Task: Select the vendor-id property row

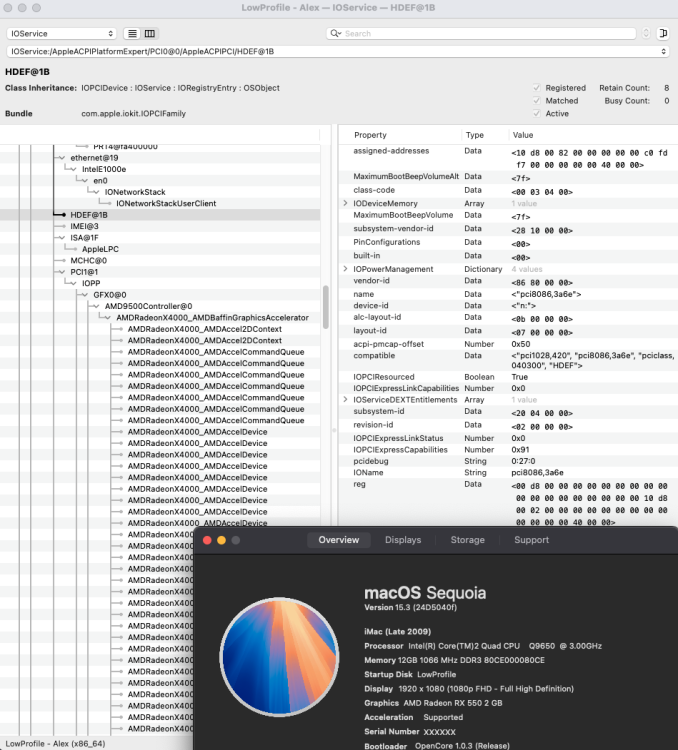Action: pyautogui.click(x=508, y=281)
